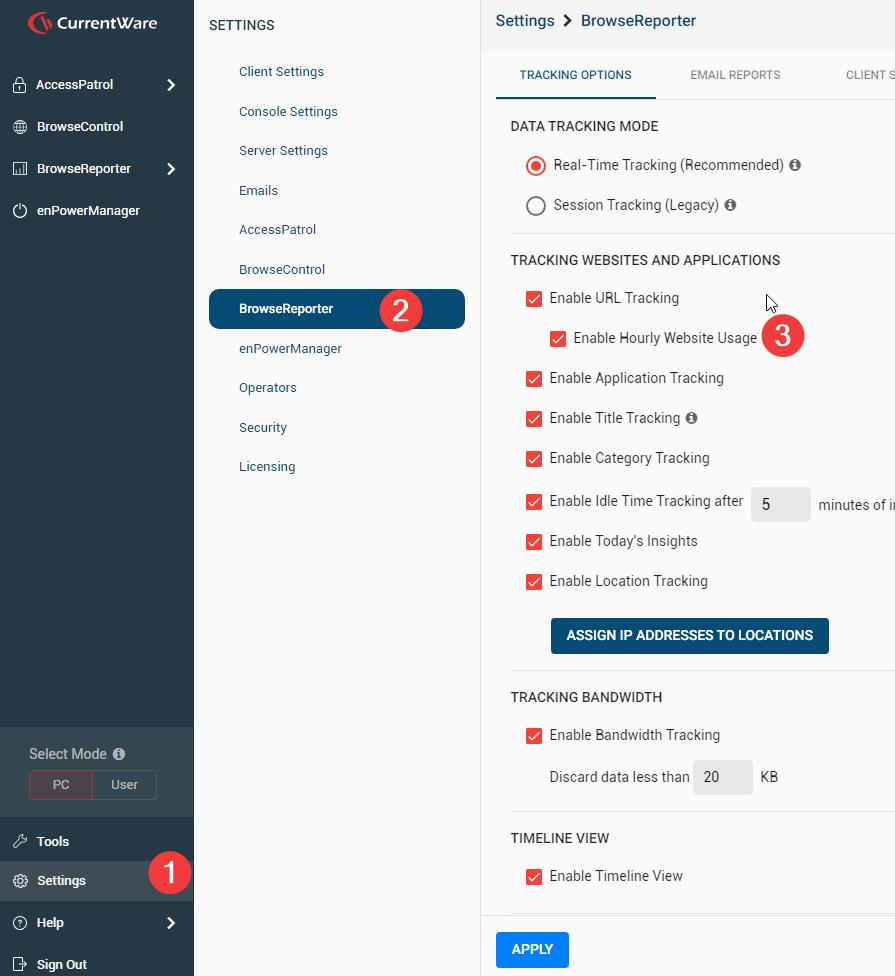This screenshot has width=895, height=976.
Task: Toggle Enable Timeline View checkbox
Action: (533, 876)
